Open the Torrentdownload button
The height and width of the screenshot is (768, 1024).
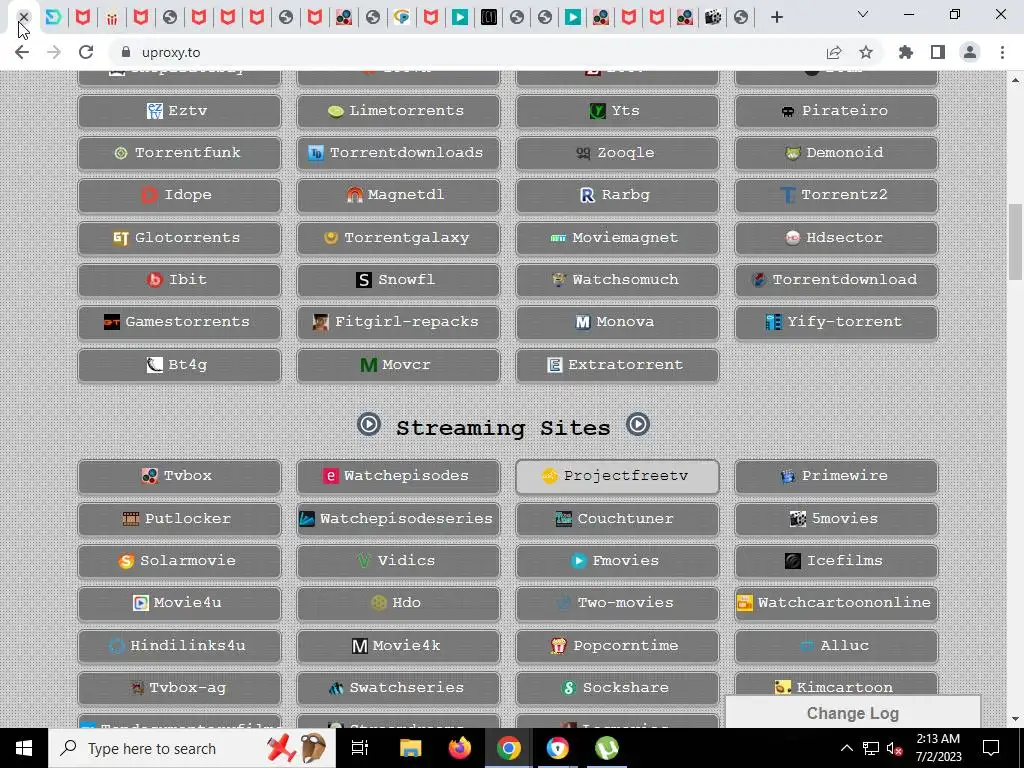pyautogui.click(x=836, y=280)
